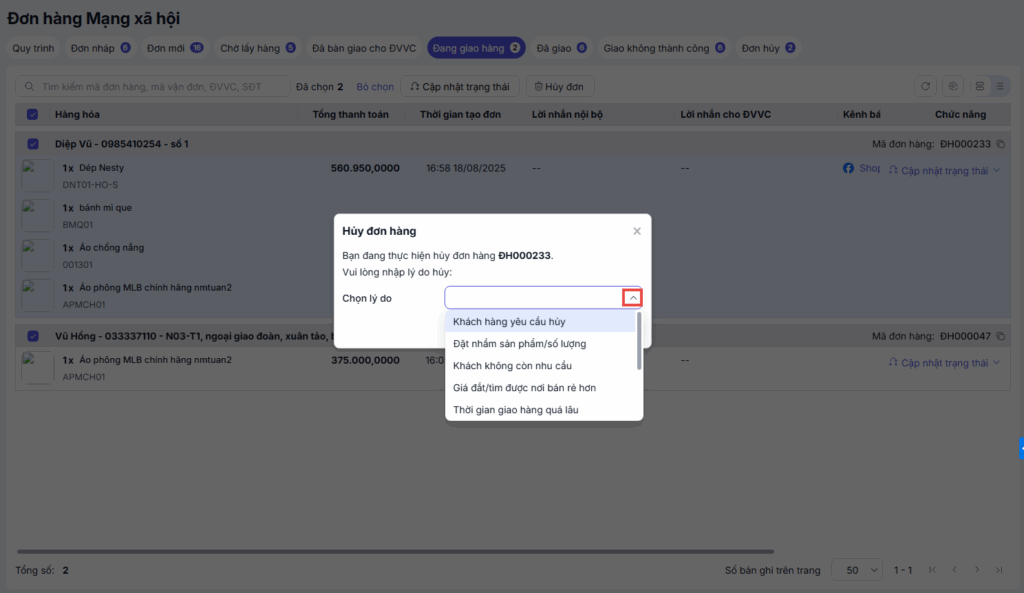
Task: Click the Lời nhắn cho ĐVVC header
Action: pyautogui.click(x=726, y=114)
